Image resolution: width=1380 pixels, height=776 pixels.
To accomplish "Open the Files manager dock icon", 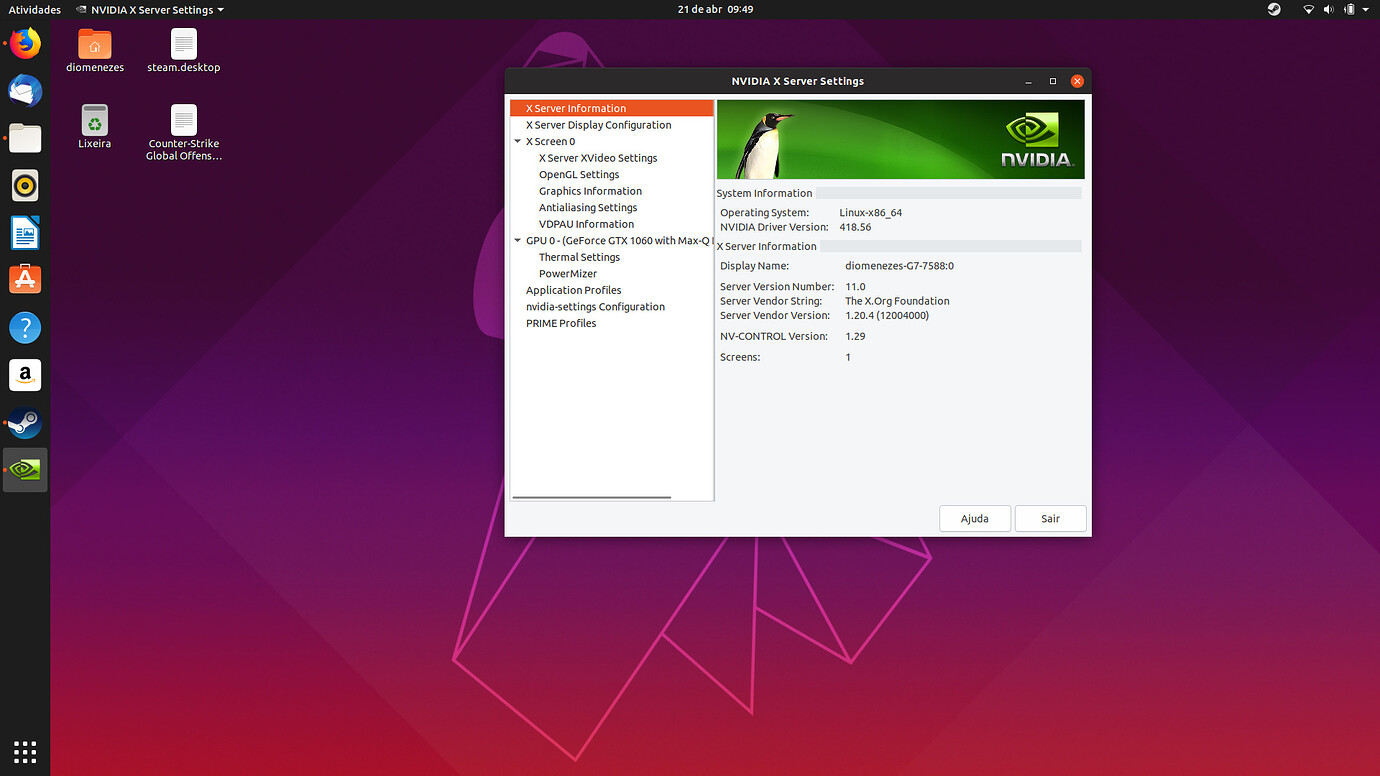I will 25,138.
